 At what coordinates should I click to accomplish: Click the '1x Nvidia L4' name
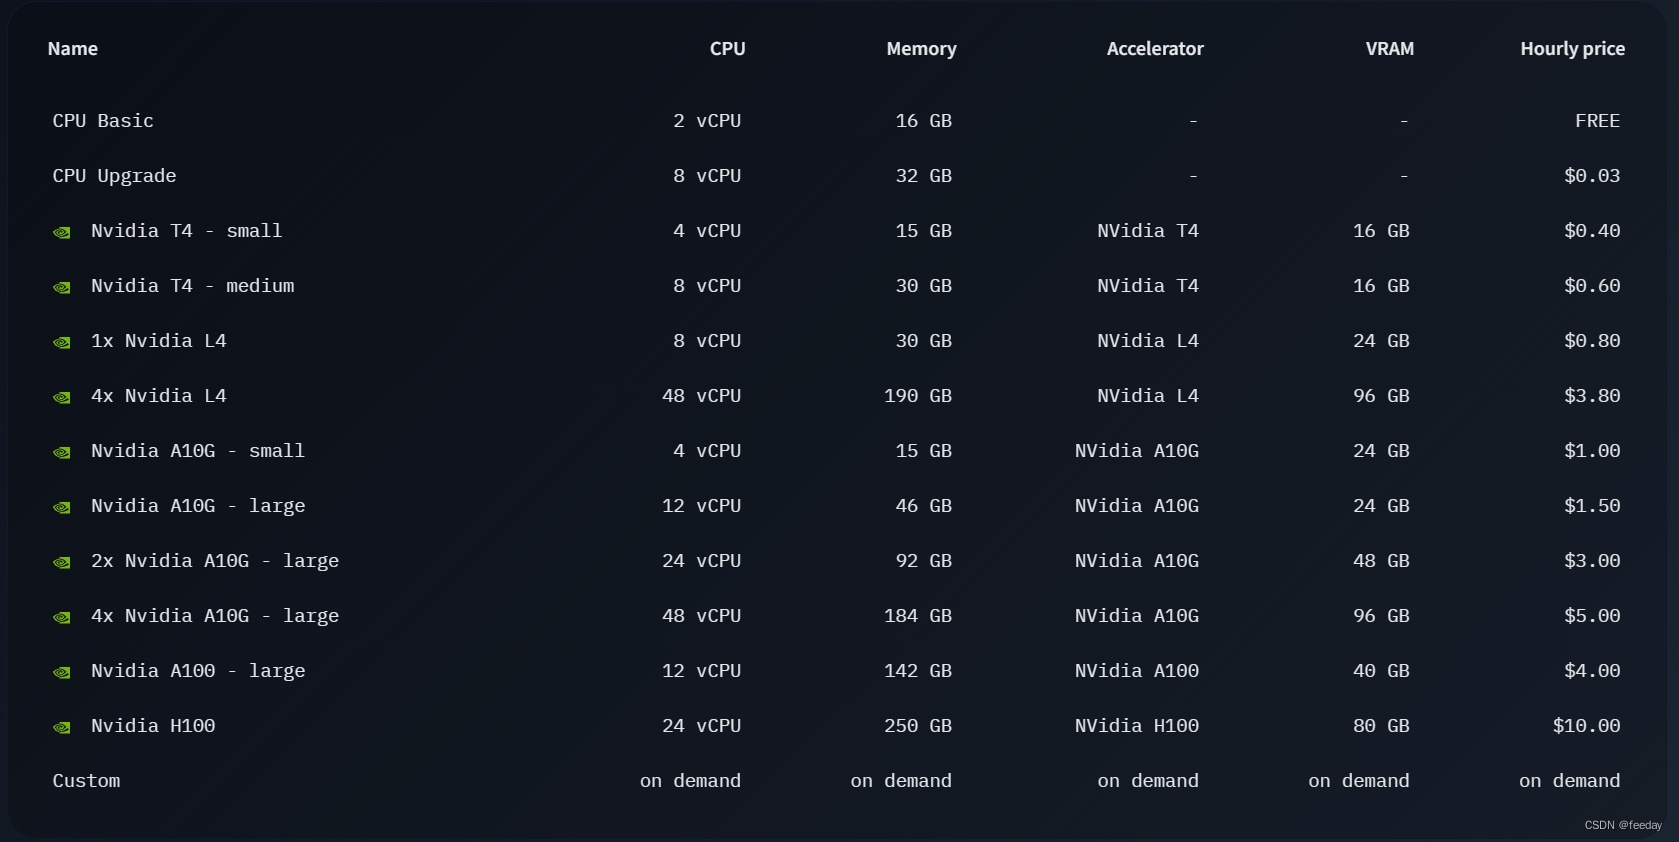[159, 341]
